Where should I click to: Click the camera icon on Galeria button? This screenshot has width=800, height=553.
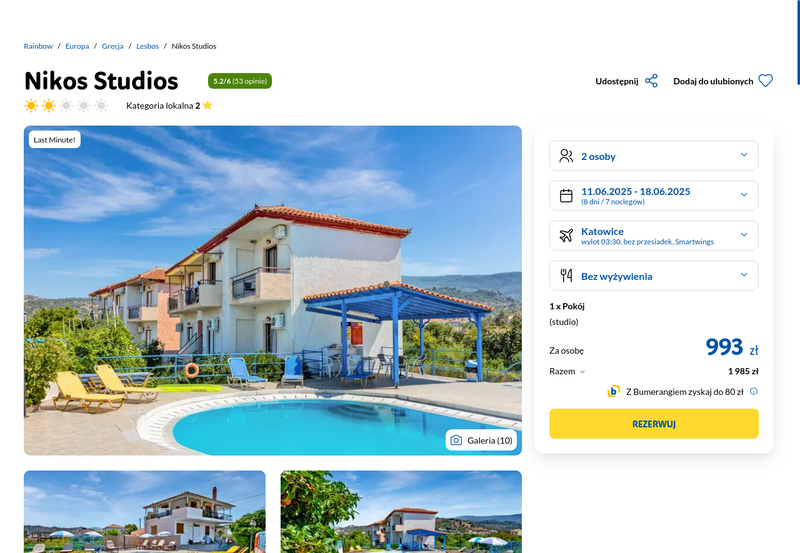click(x=456, y=440)
